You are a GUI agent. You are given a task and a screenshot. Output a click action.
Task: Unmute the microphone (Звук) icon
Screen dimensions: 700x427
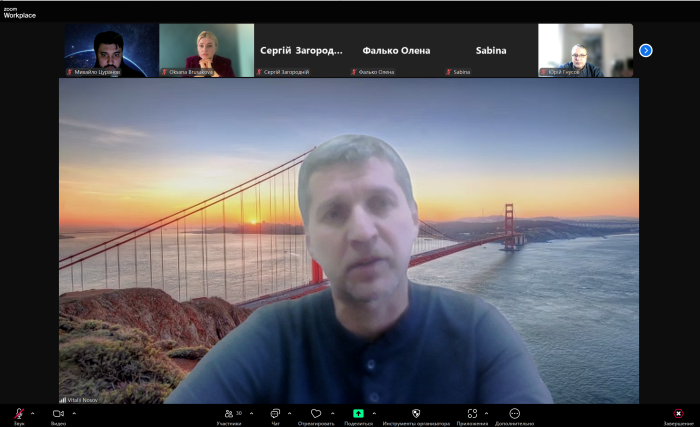click(x=19, y=413)
